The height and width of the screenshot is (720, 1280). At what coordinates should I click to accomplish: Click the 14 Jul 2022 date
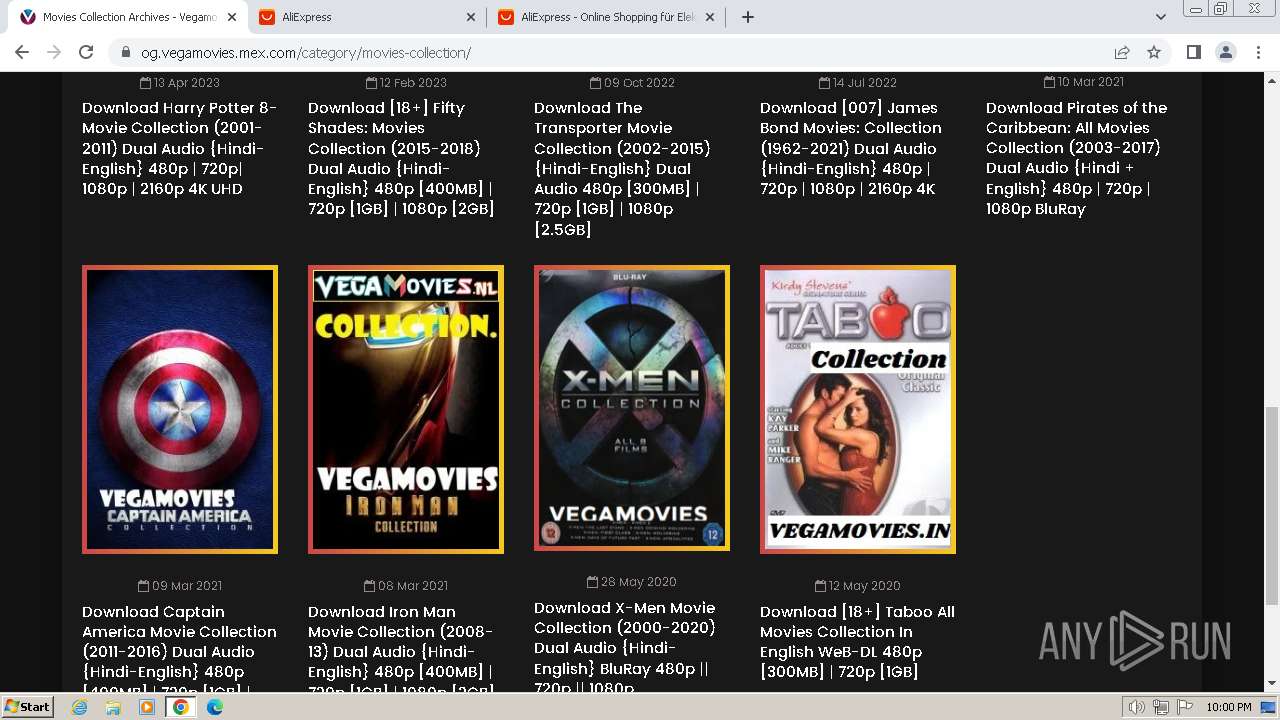click(858, 83)
